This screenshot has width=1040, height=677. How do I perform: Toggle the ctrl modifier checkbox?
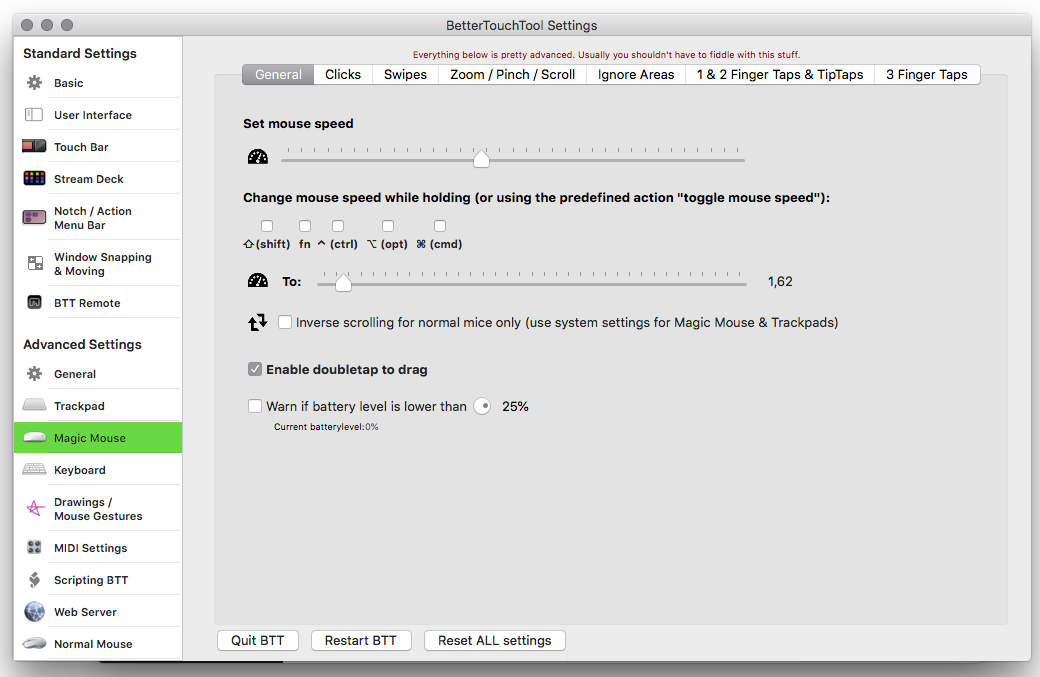click(x=338, y=226)
